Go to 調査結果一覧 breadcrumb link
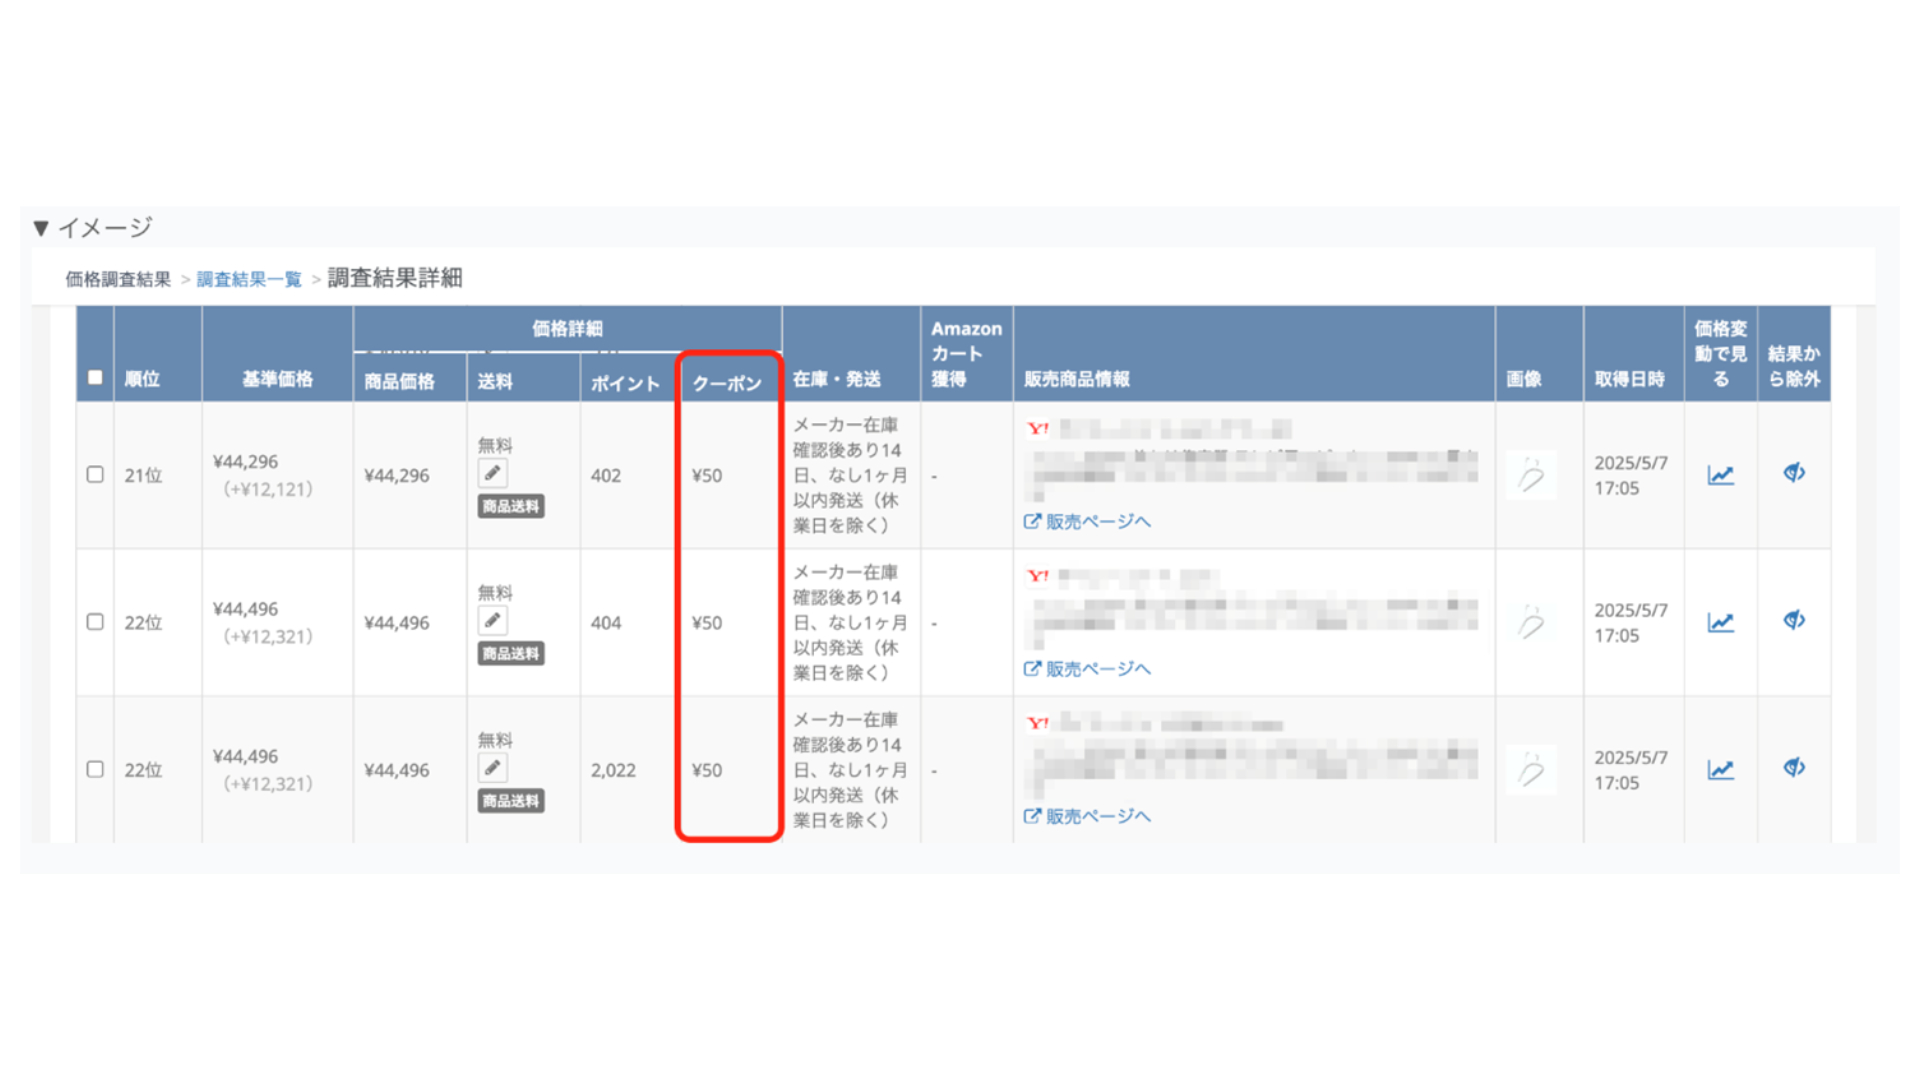The width and height of the screenshot is (1920, 1080). pyautogui.click(x=249, y=279)
